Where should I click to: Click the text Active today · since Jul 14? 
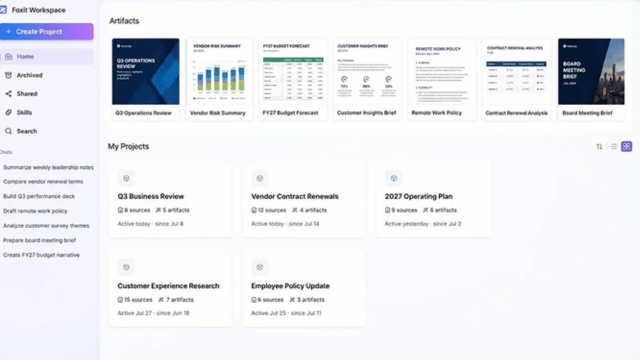pos(285,224)
